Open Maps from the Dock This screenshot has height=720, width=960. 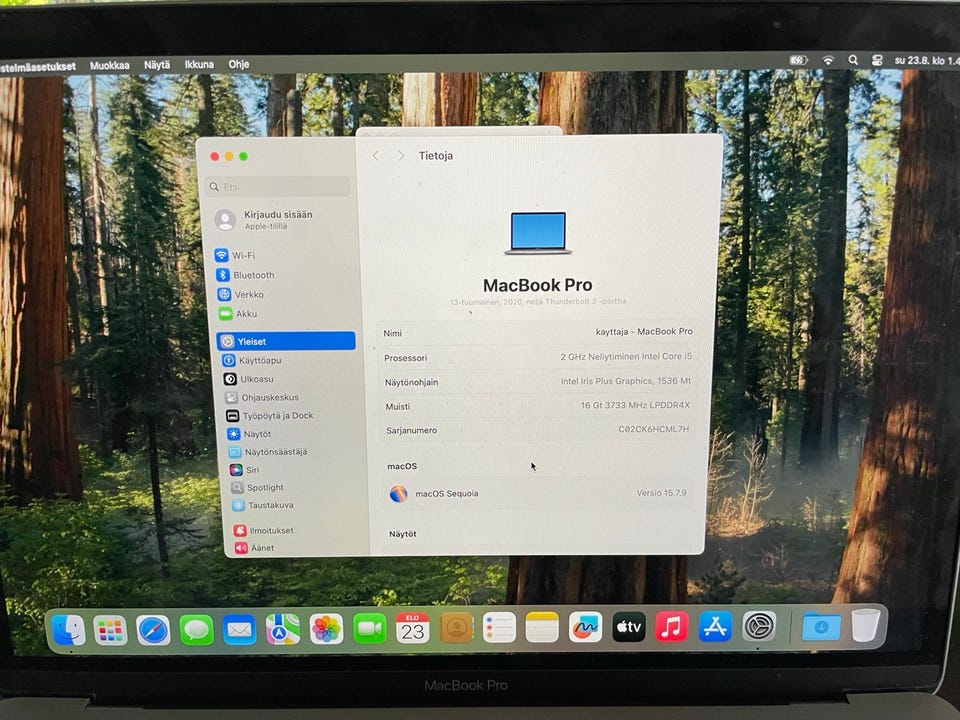[x=283, y=629]
